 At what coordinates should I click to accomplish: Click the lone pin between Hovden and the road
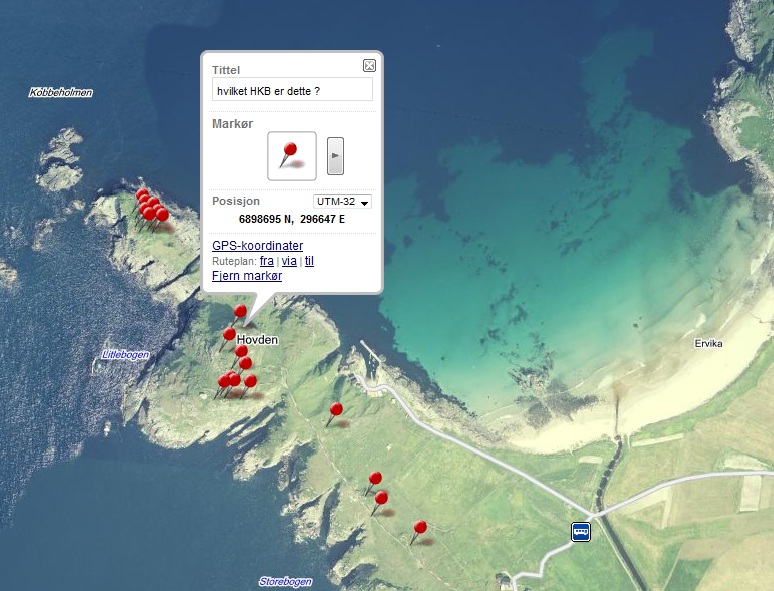pos(336,409)
